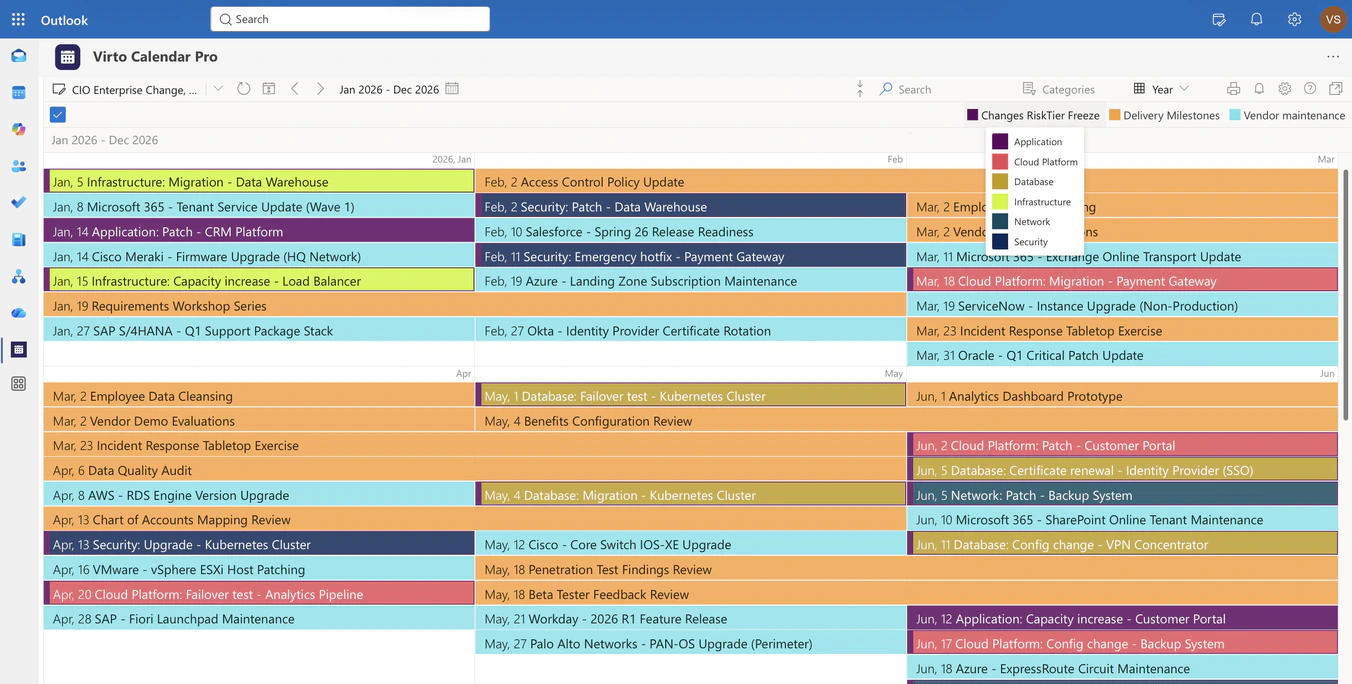This screenshot has height=684, width=1352.
Task: Print the calendar
Action: coord(1233,89)
